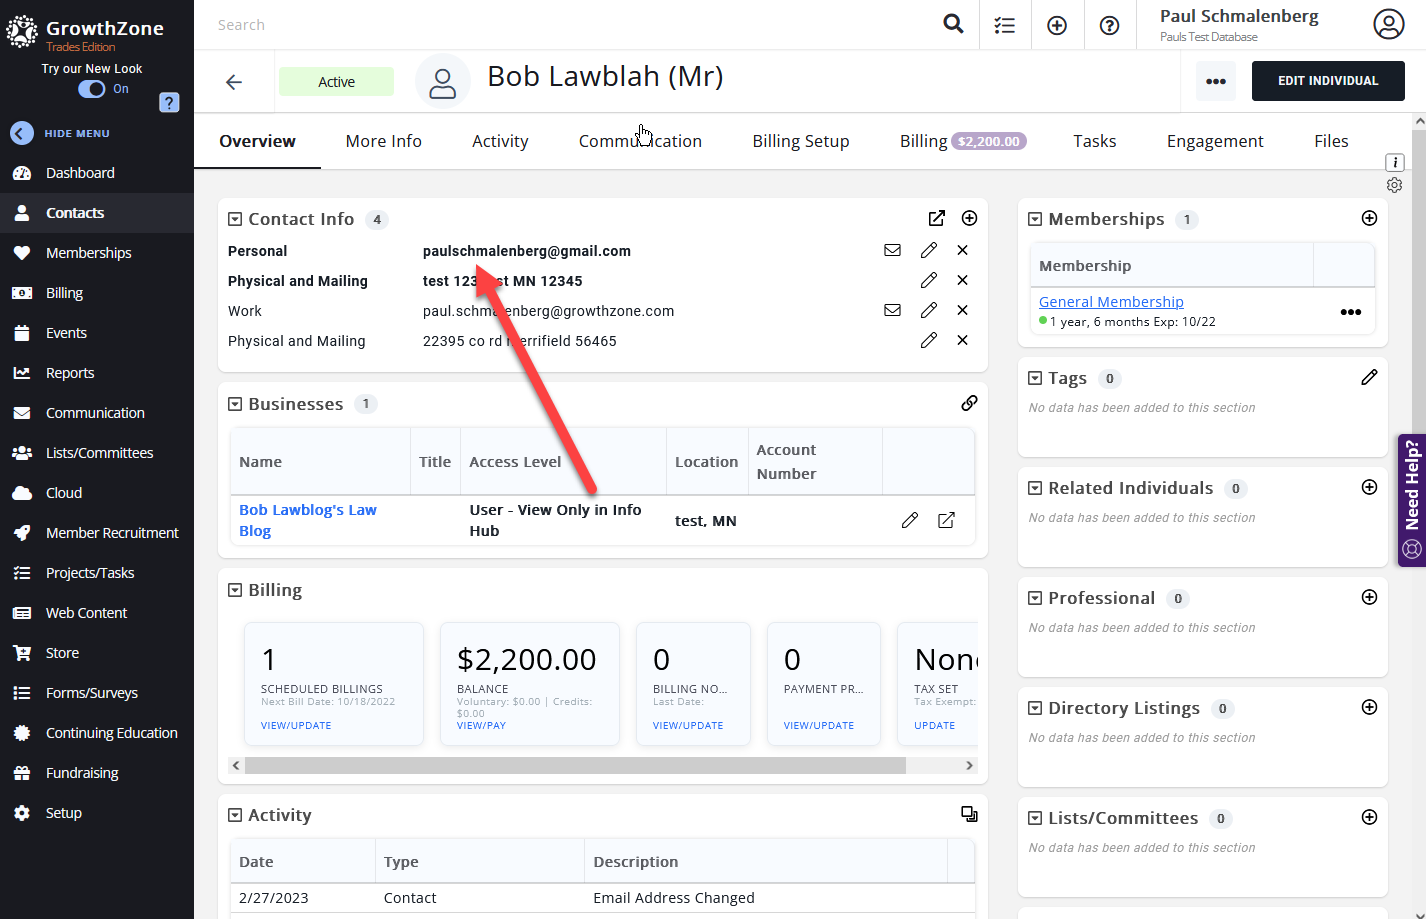Edit the Work email pencil icon
The image size is (1426, 919).
pos(929,310)
